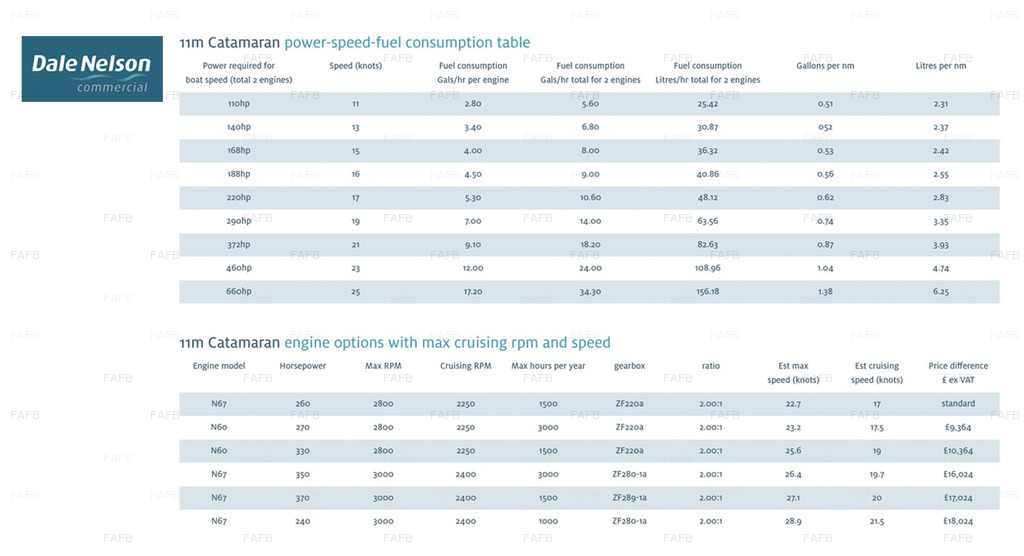The height and width of the screenshot is (556, 1024).
Task: Click the 28.9 est max speed value
Action: [x=793, y=521]
